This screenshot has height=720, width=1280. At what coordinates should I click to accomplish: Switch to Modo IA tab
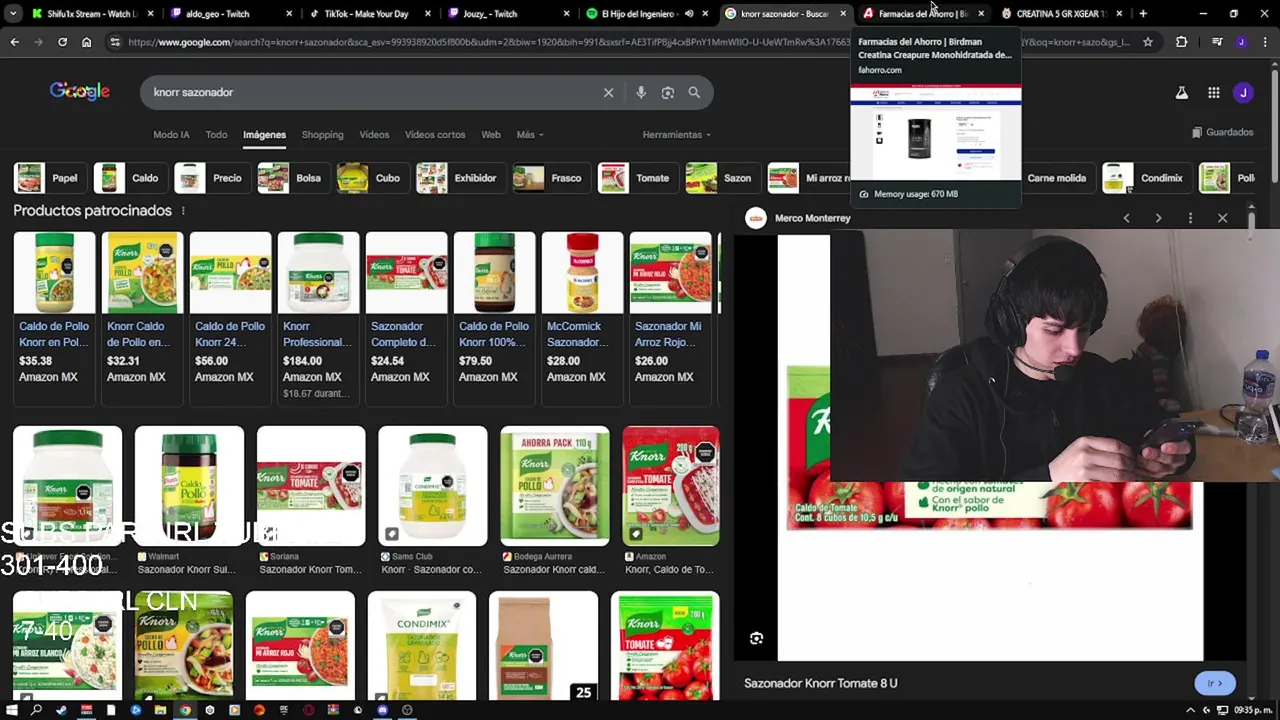click(171, 135)
